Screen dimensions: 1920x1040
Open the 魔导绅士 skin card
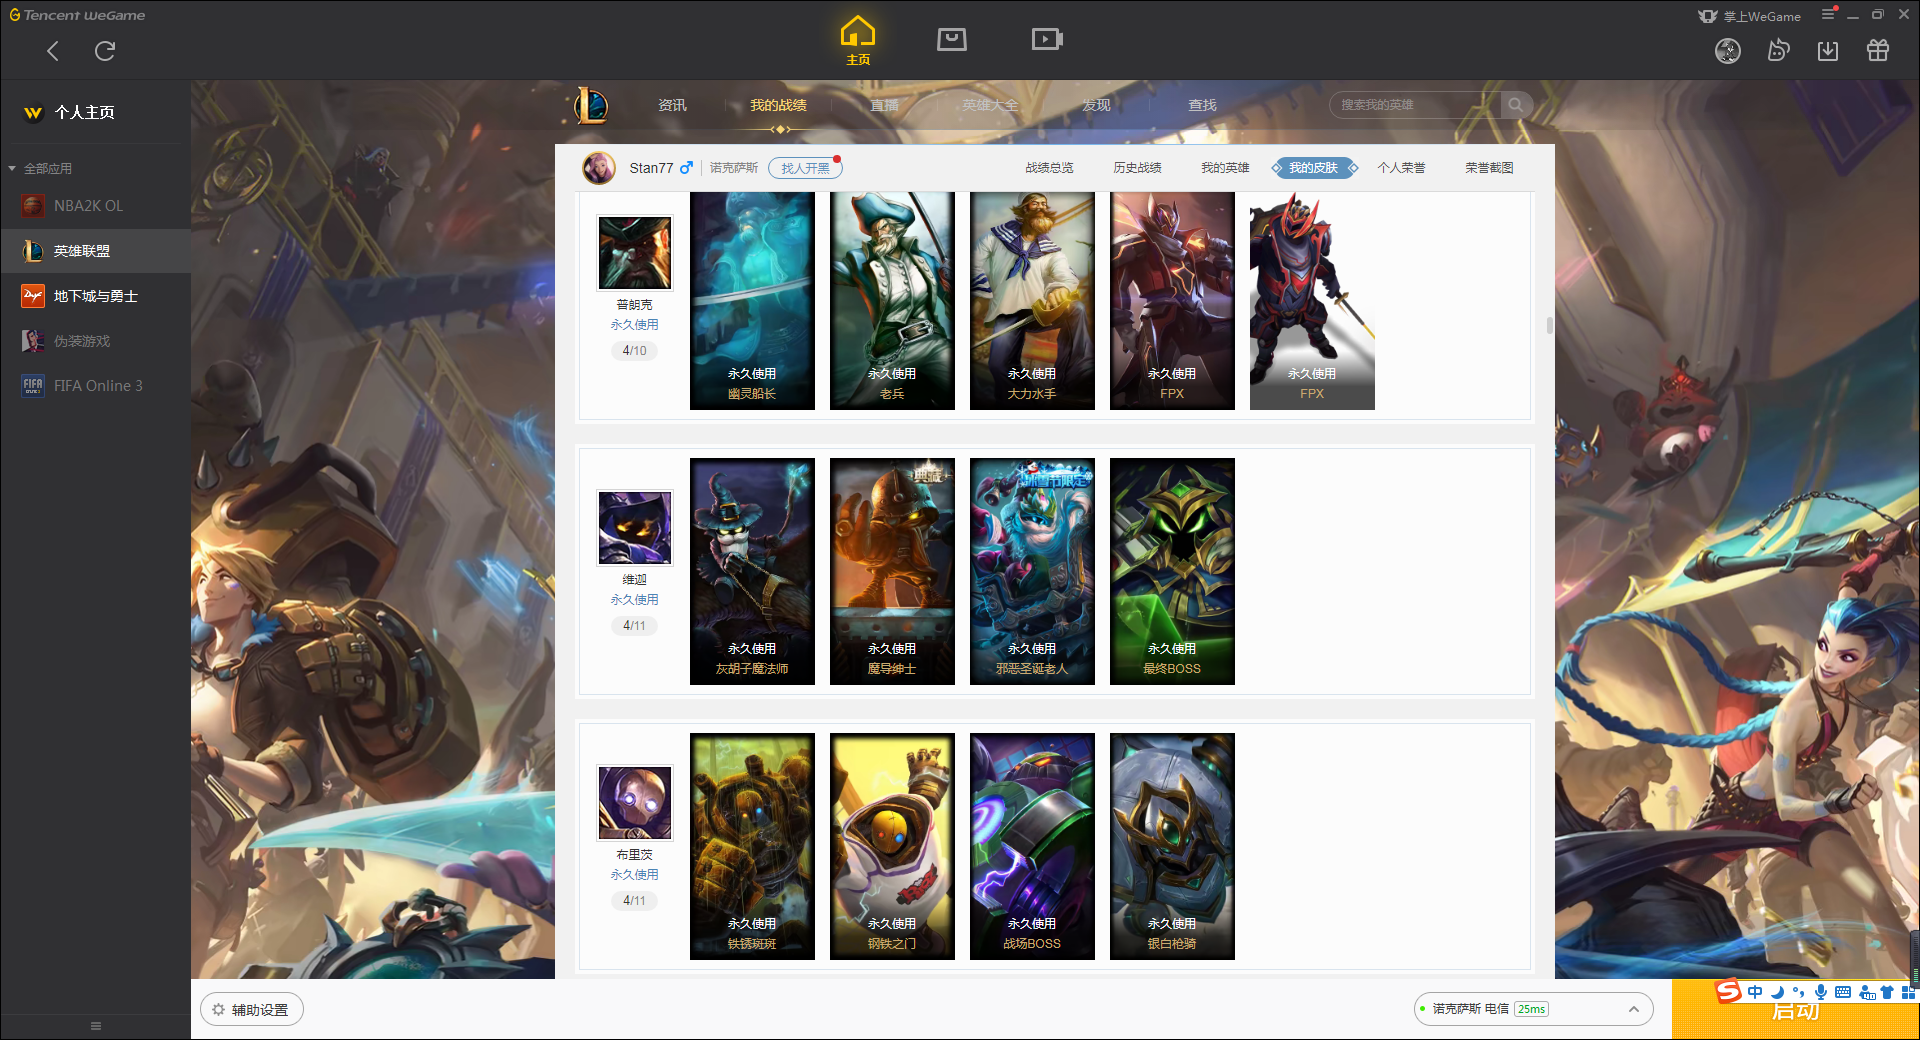pos(892,571)
